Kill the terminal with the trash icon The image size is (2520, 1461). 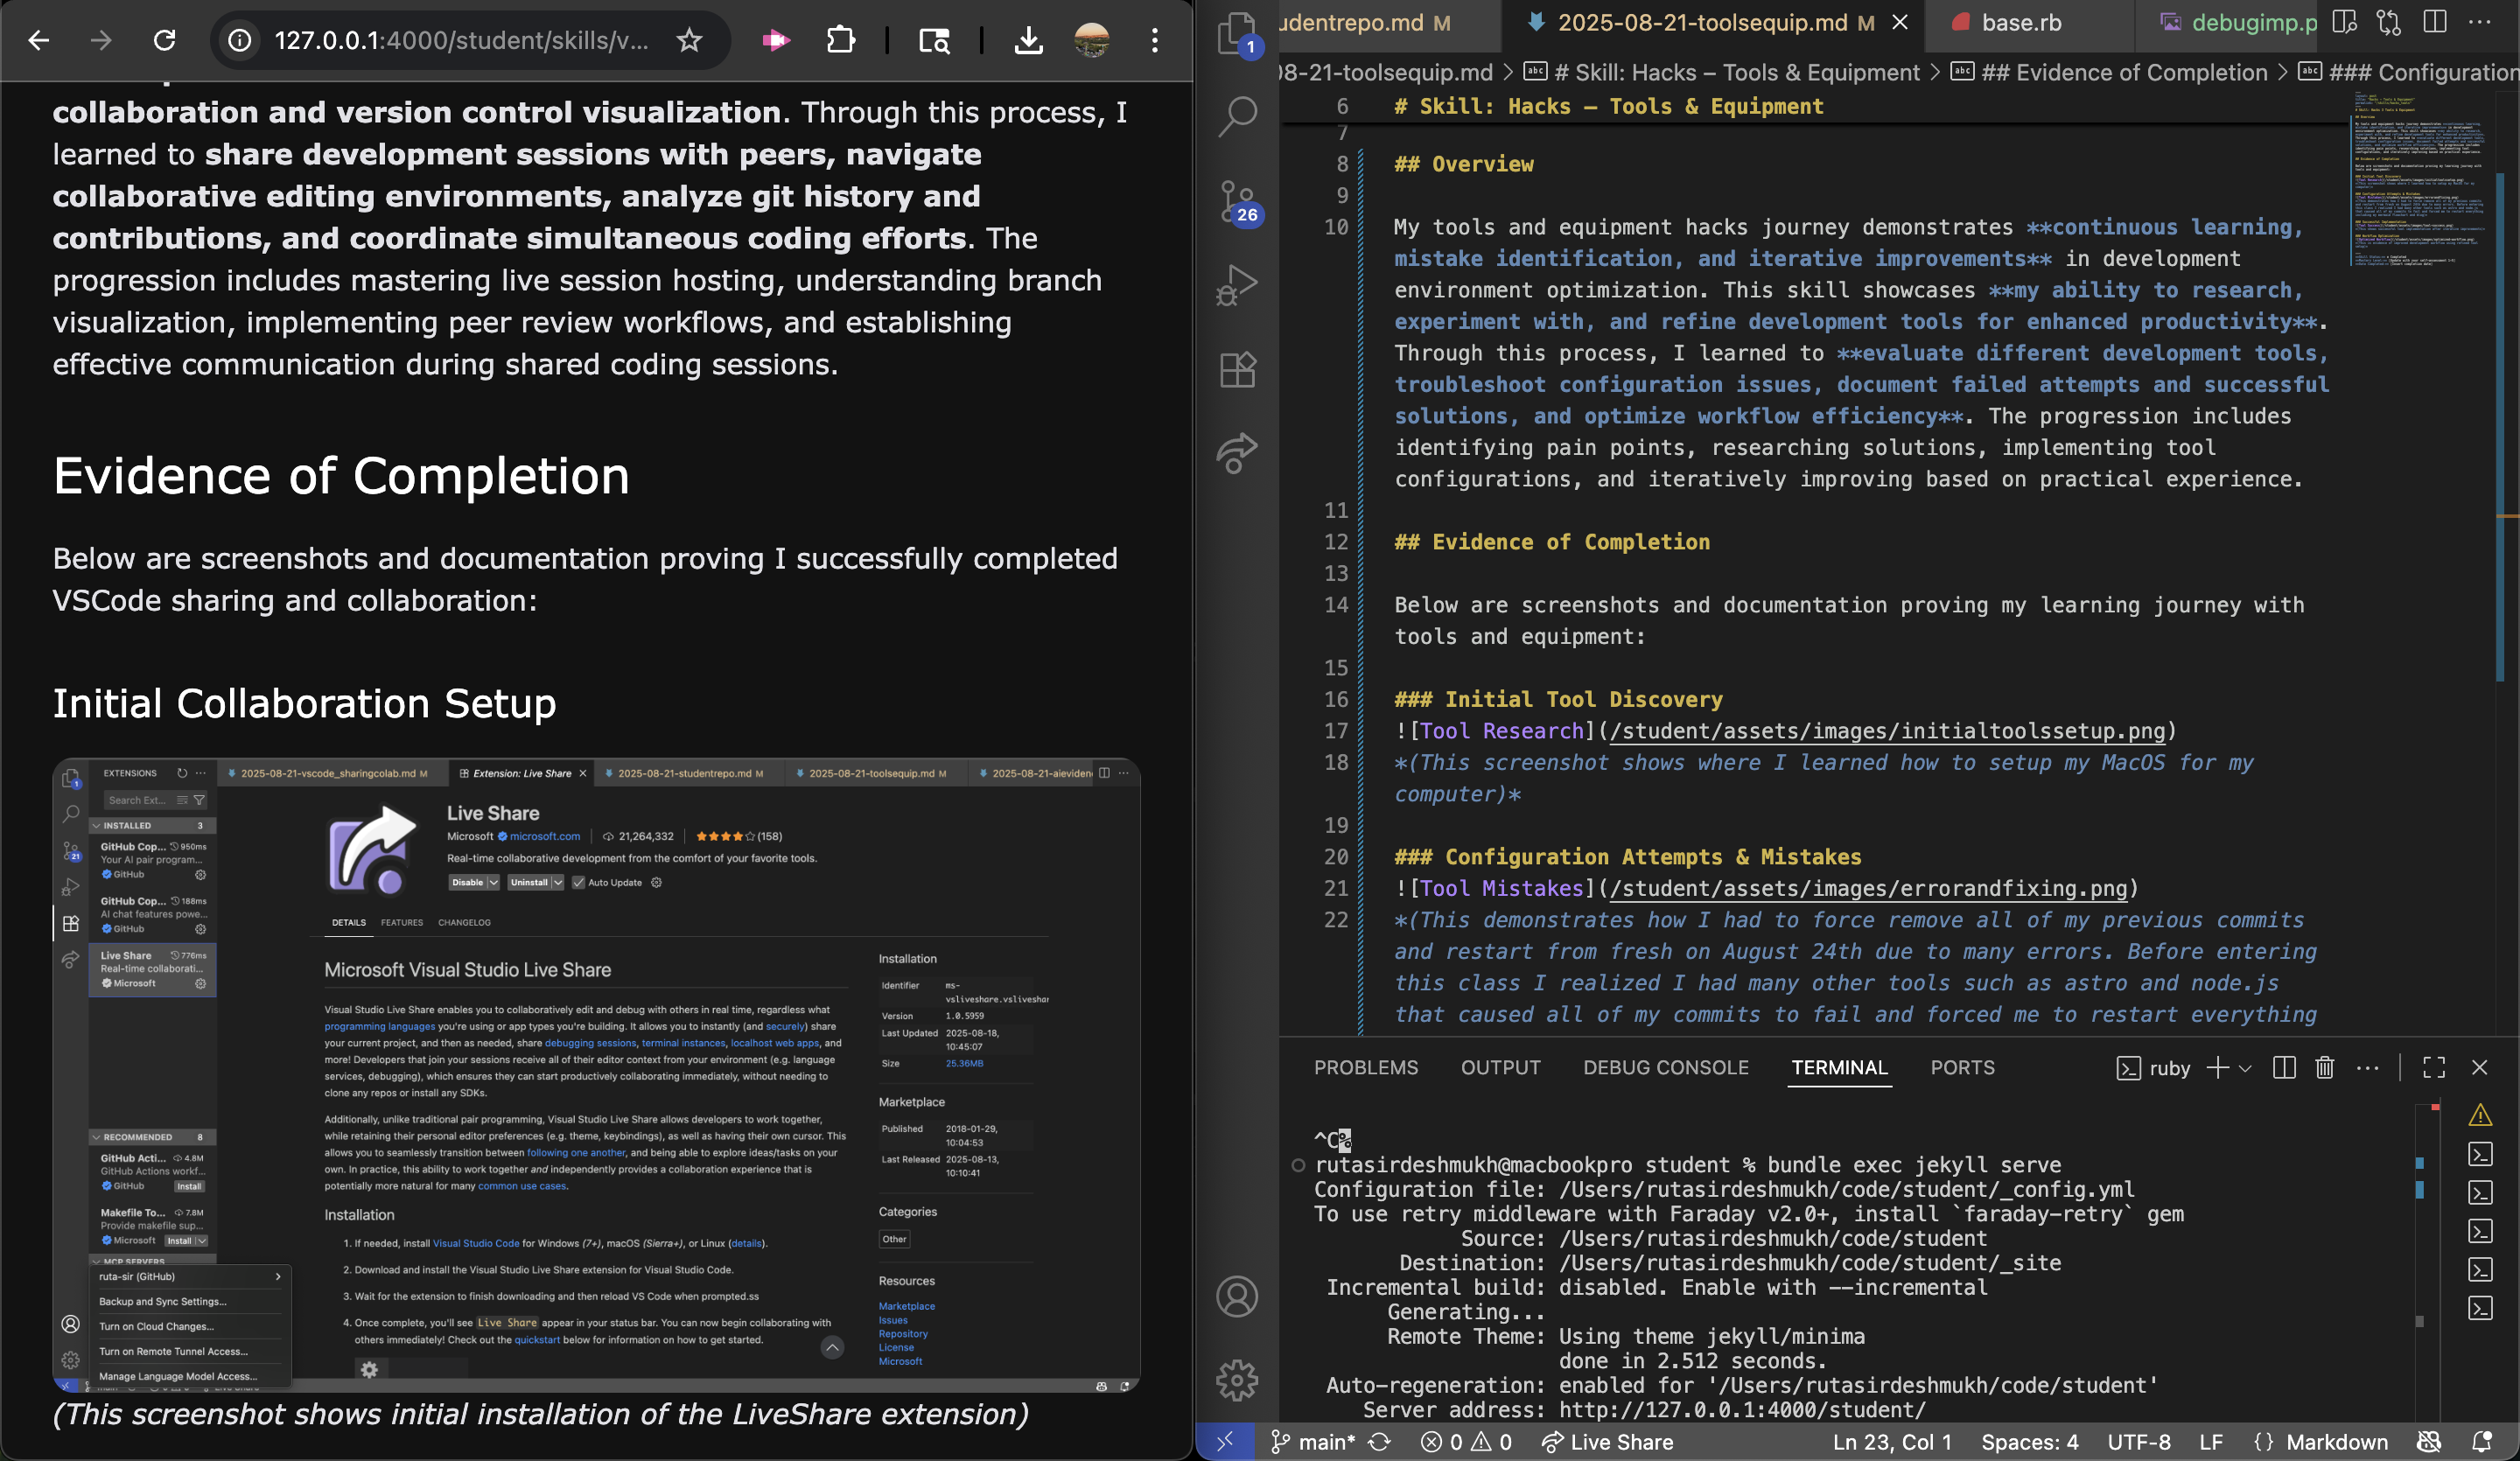click(2325, 1068)
